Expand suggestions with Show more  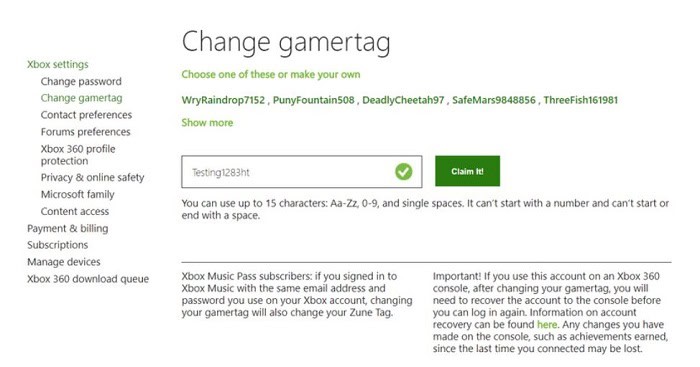[x=207, y=122]
